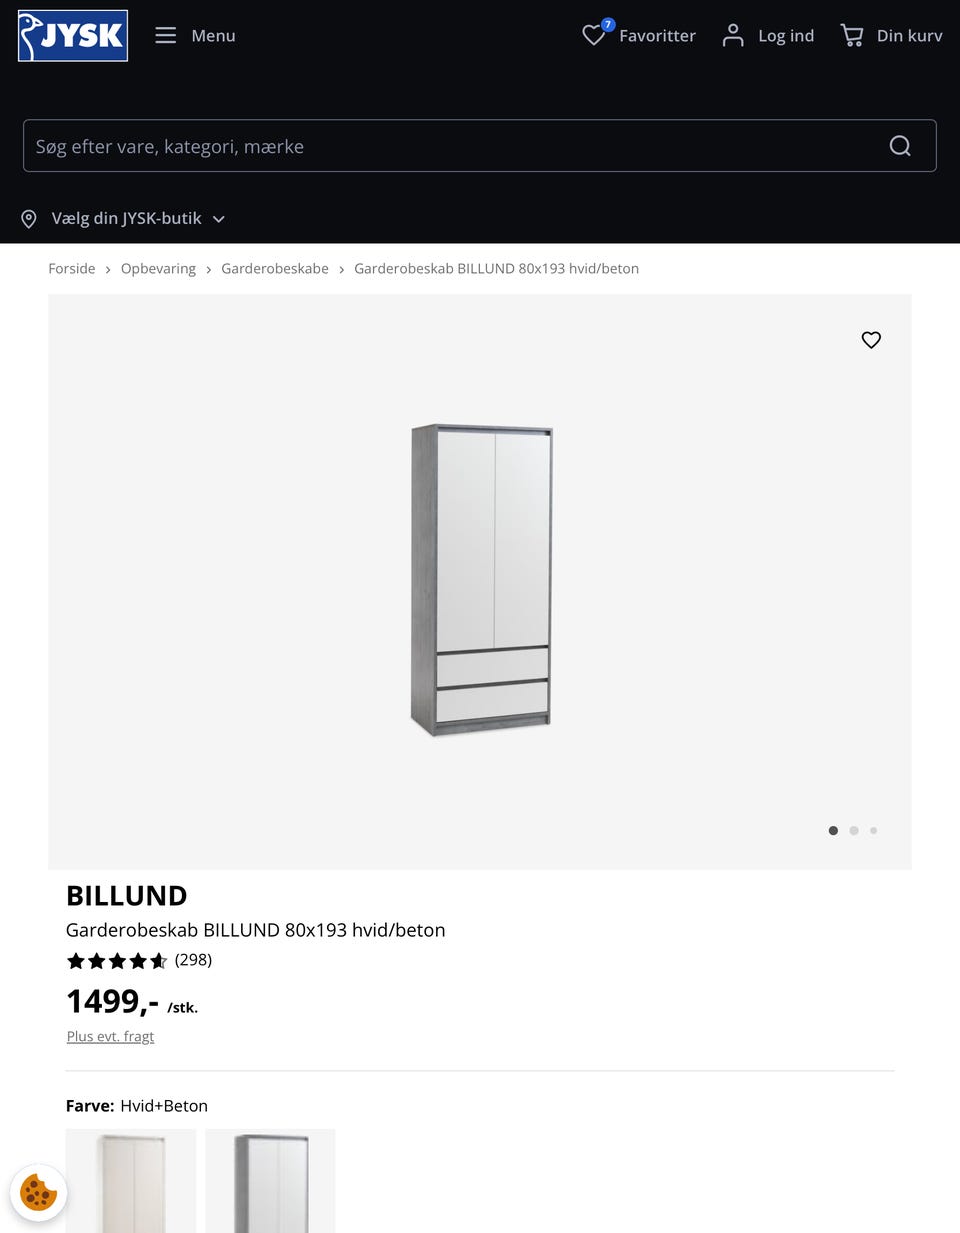960x1233 pixels.
Task: Select the second carousel dot
Action: [x=854, y=830]
